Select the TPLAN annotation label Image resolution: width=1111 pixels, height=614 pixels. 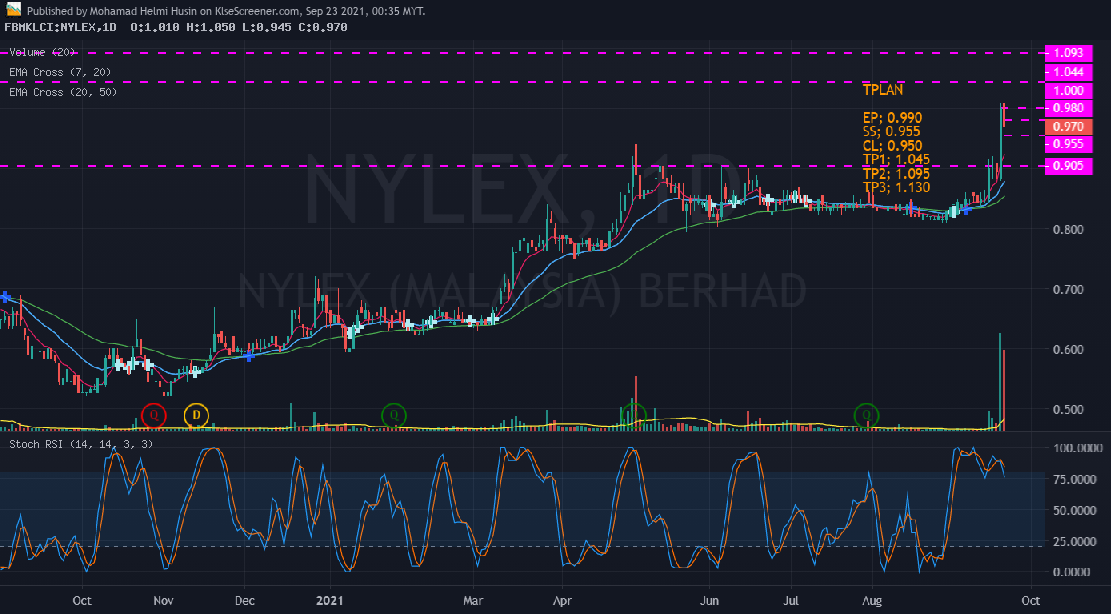(x=882, y=90)
